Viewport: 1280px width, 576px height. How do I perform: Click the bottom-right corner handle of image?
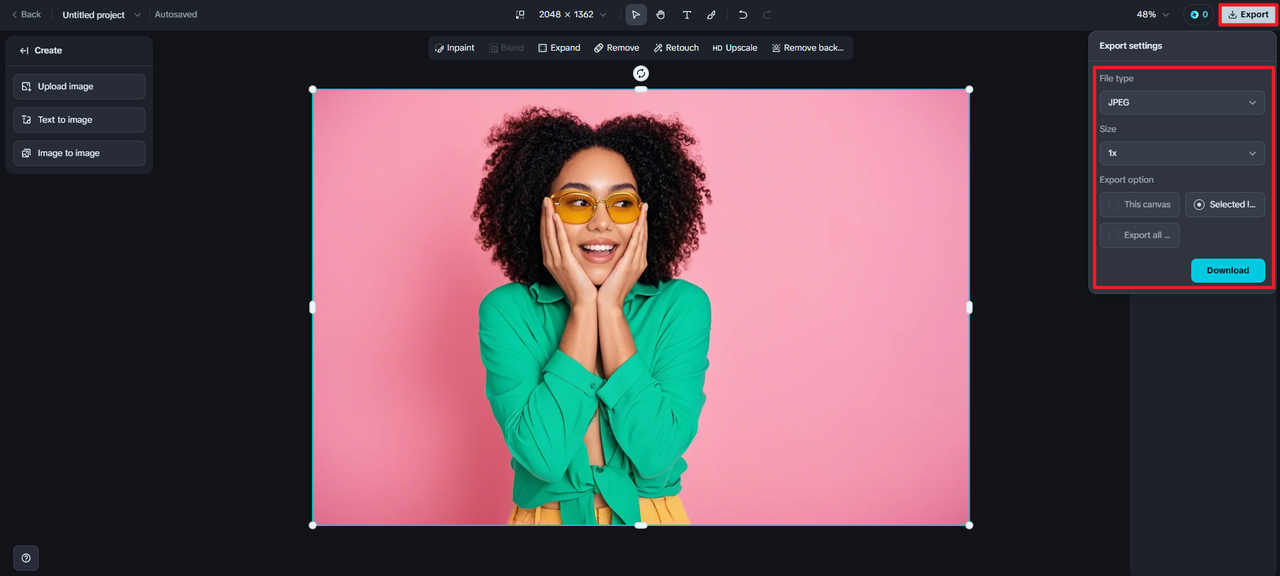click(969, 525)
